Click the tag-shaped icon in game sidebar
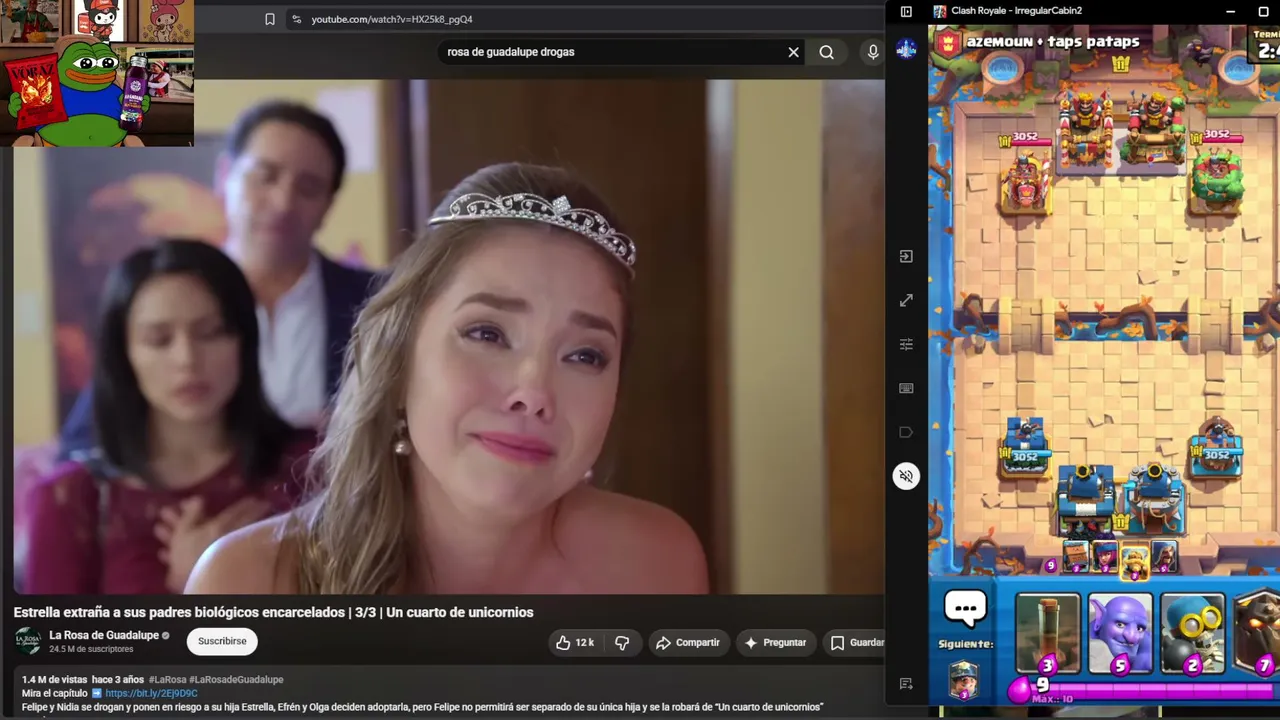1280x720 pixels. (x=906, y=432)
